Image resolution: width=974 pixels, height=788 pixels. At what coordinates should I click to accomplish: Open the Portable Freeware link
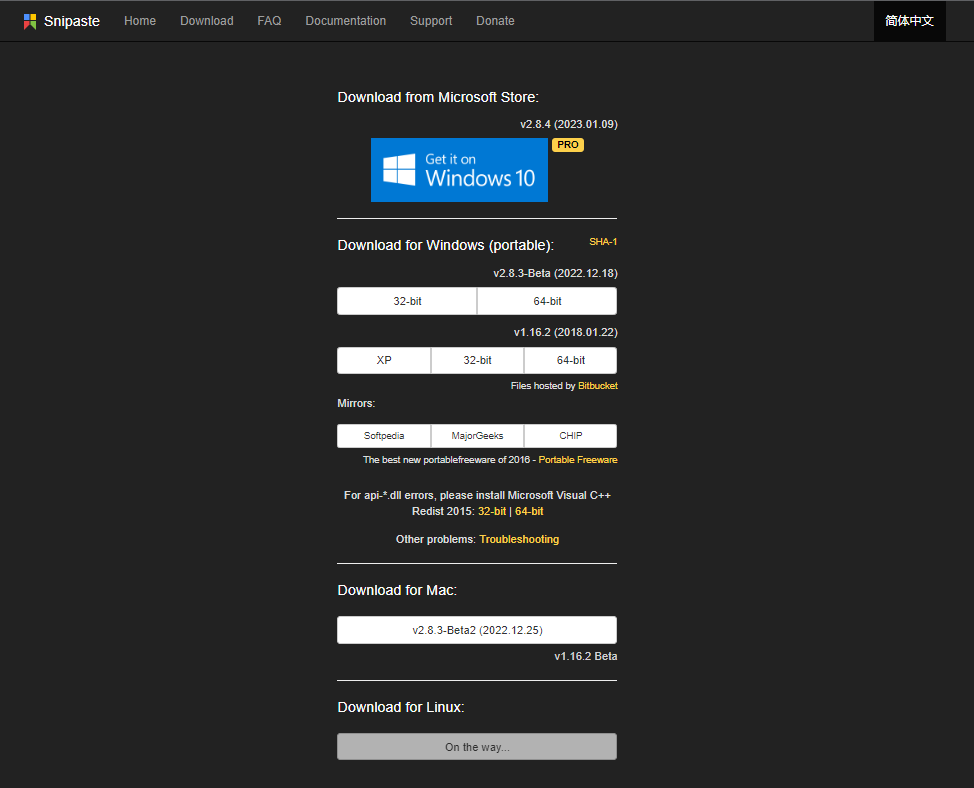[578, 460]
